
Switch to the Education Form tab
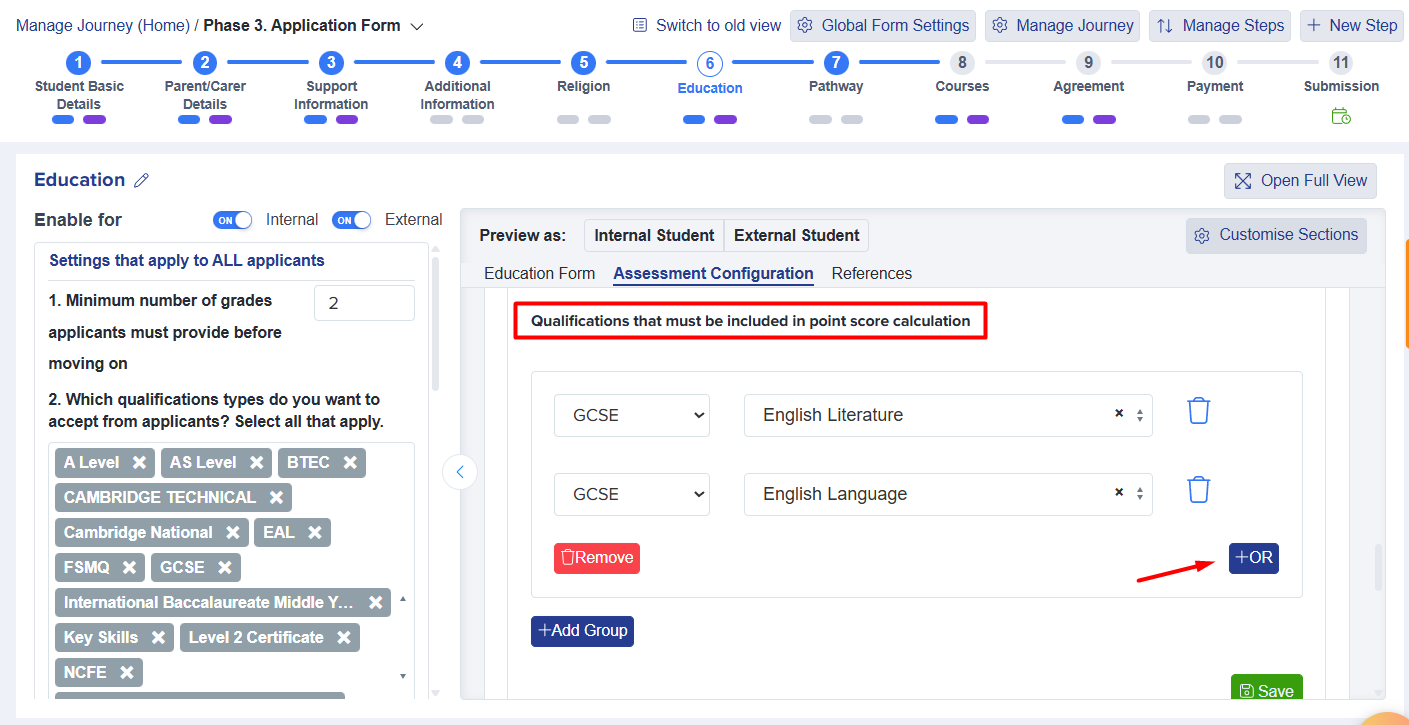tap(539, 274)
